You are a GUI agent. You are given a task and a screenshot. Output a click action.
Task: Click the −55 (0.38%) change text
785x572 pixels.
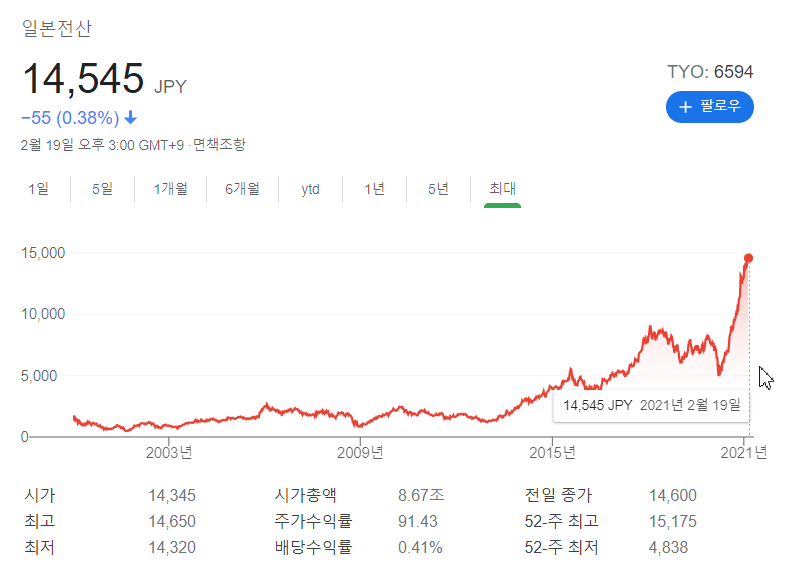[70, 118]
